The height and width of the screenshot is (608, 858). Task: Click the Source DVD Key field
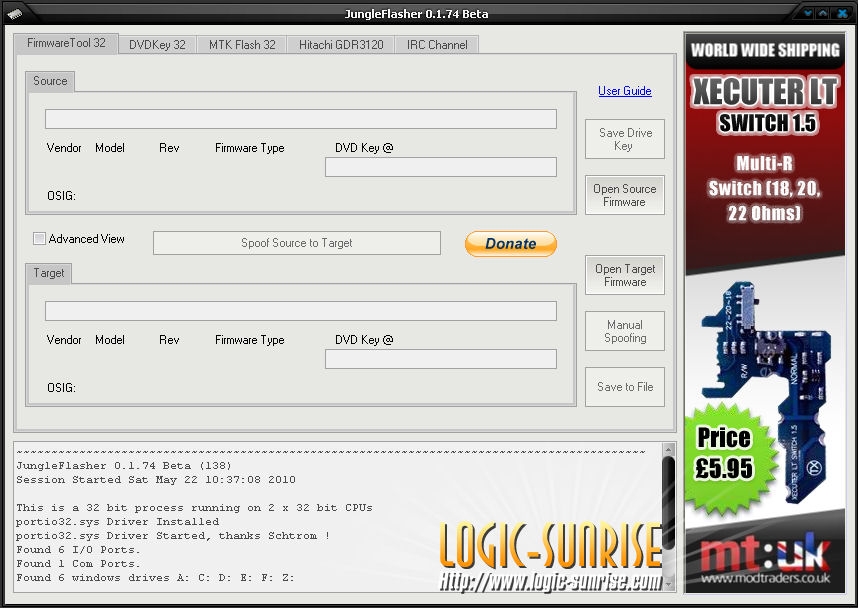pyautogui.click(x=441, y=167)
